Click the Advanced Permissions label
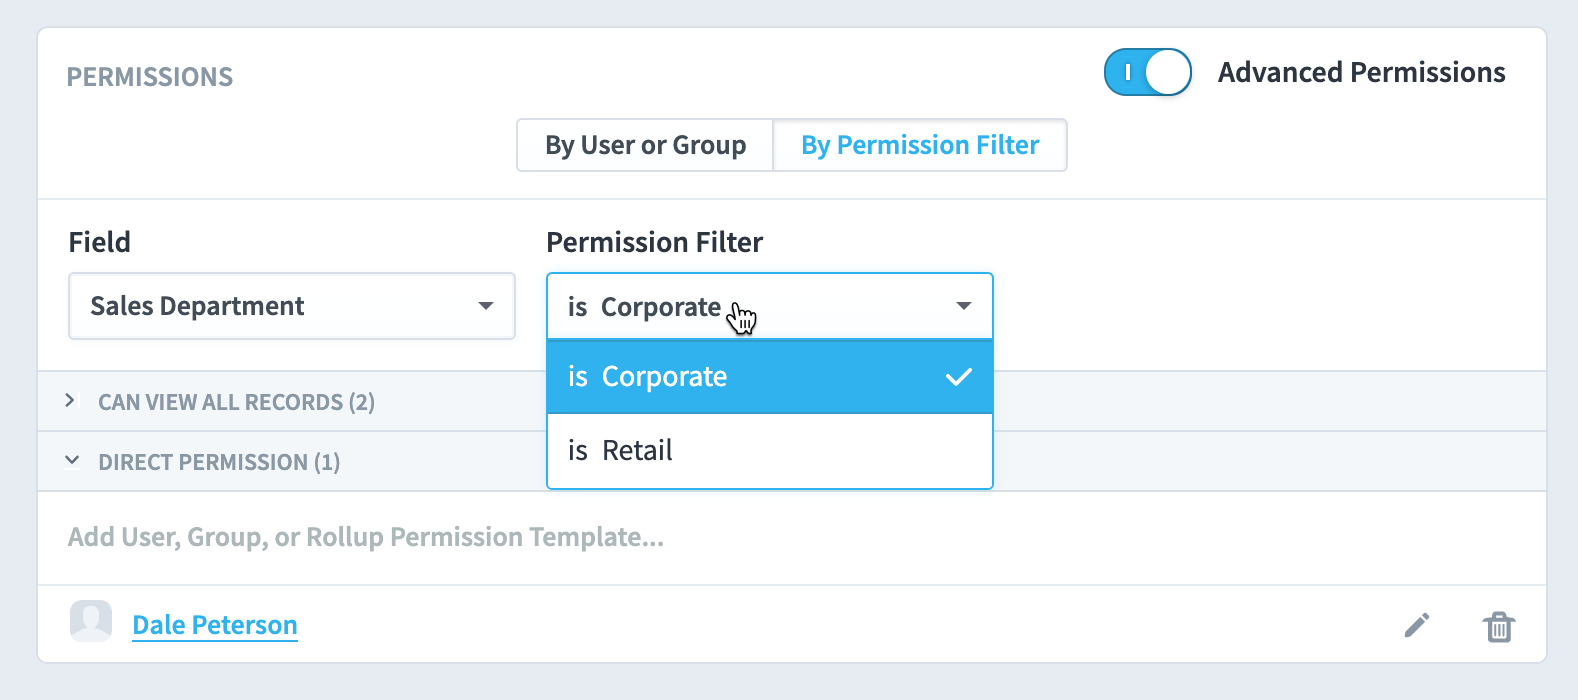The width and height of the screenshot is (1578, 700). point(1361,72)
